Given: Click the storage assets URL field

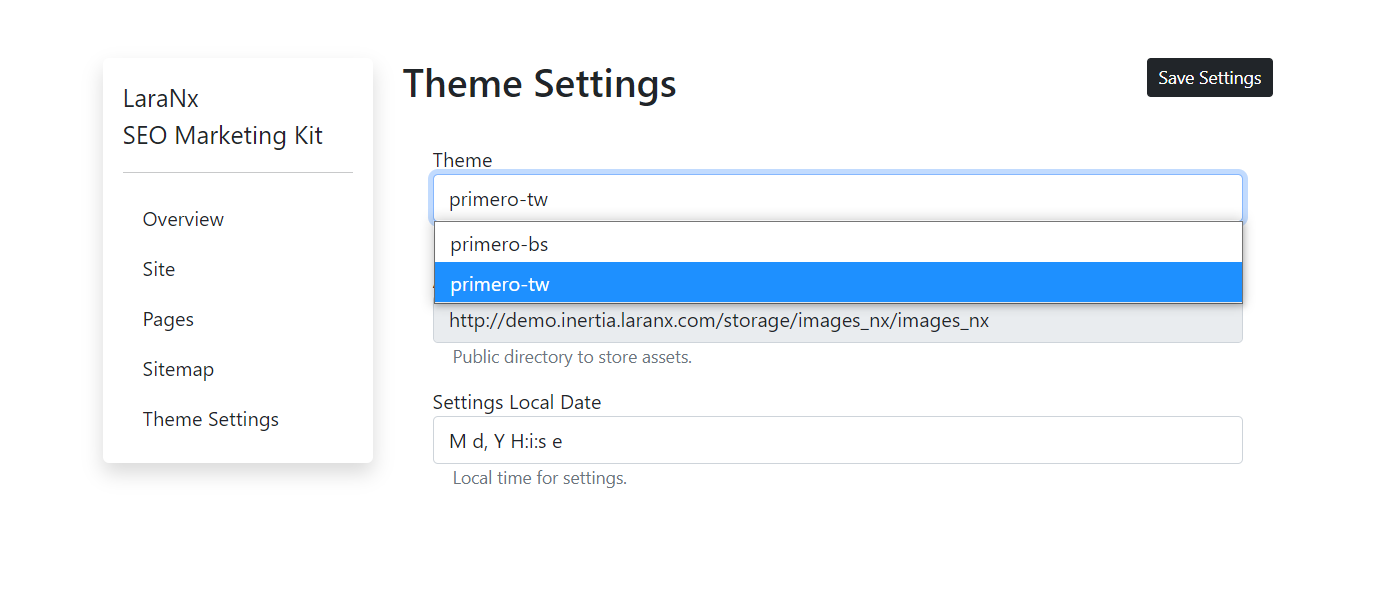Looking at the screenshot, I should pos(837,320).
